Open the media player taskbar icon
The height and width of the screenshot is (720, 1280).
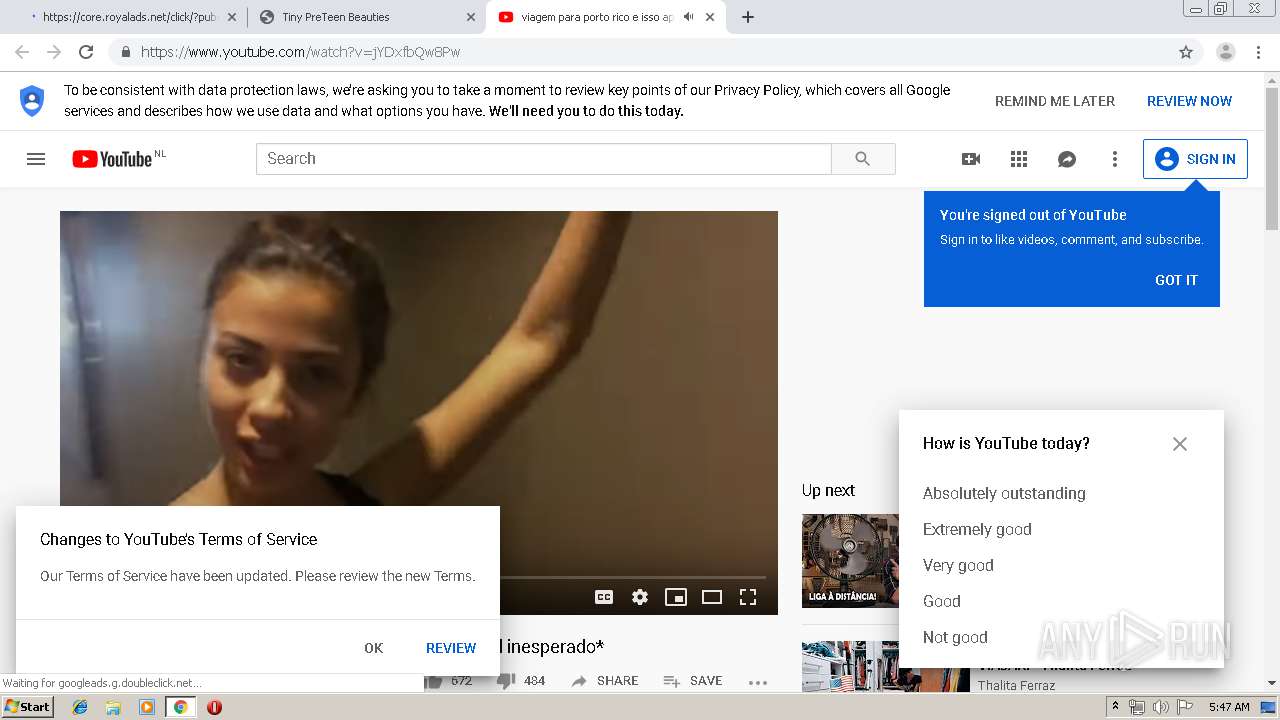(x=147, y=707)
